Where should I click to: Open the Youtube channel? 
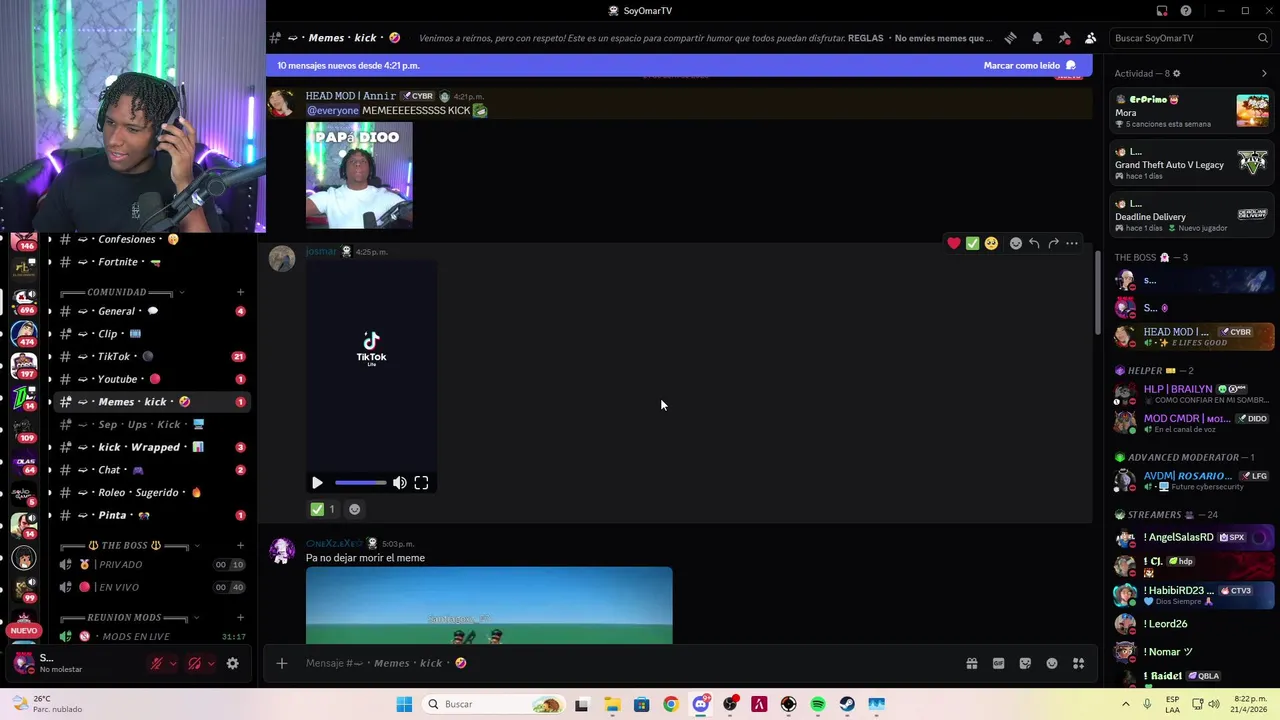(x=150, y=379)
